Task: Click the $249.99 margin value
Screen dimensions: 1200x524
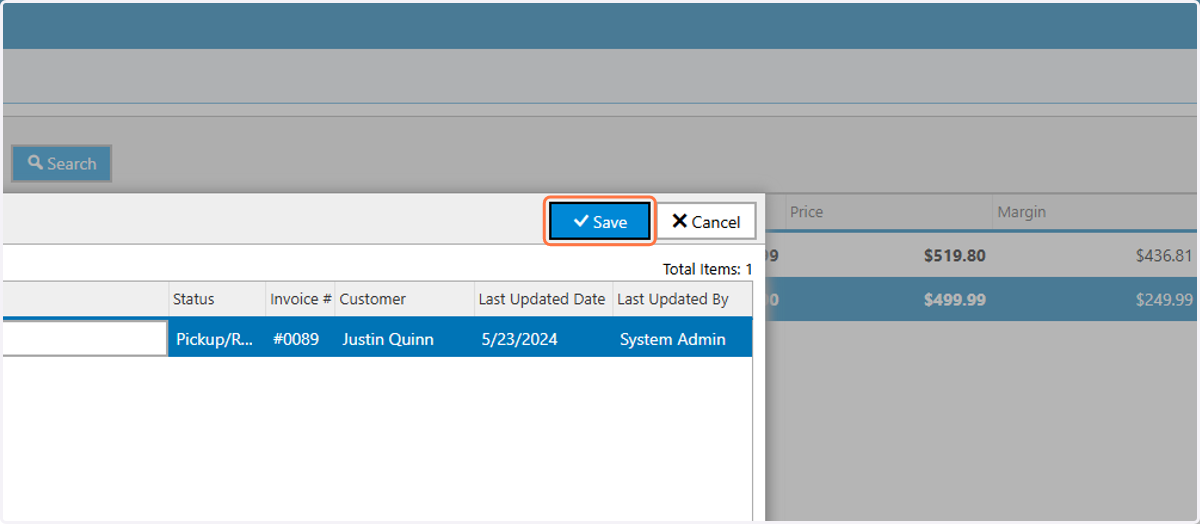Action: (x=1164, y=299)
